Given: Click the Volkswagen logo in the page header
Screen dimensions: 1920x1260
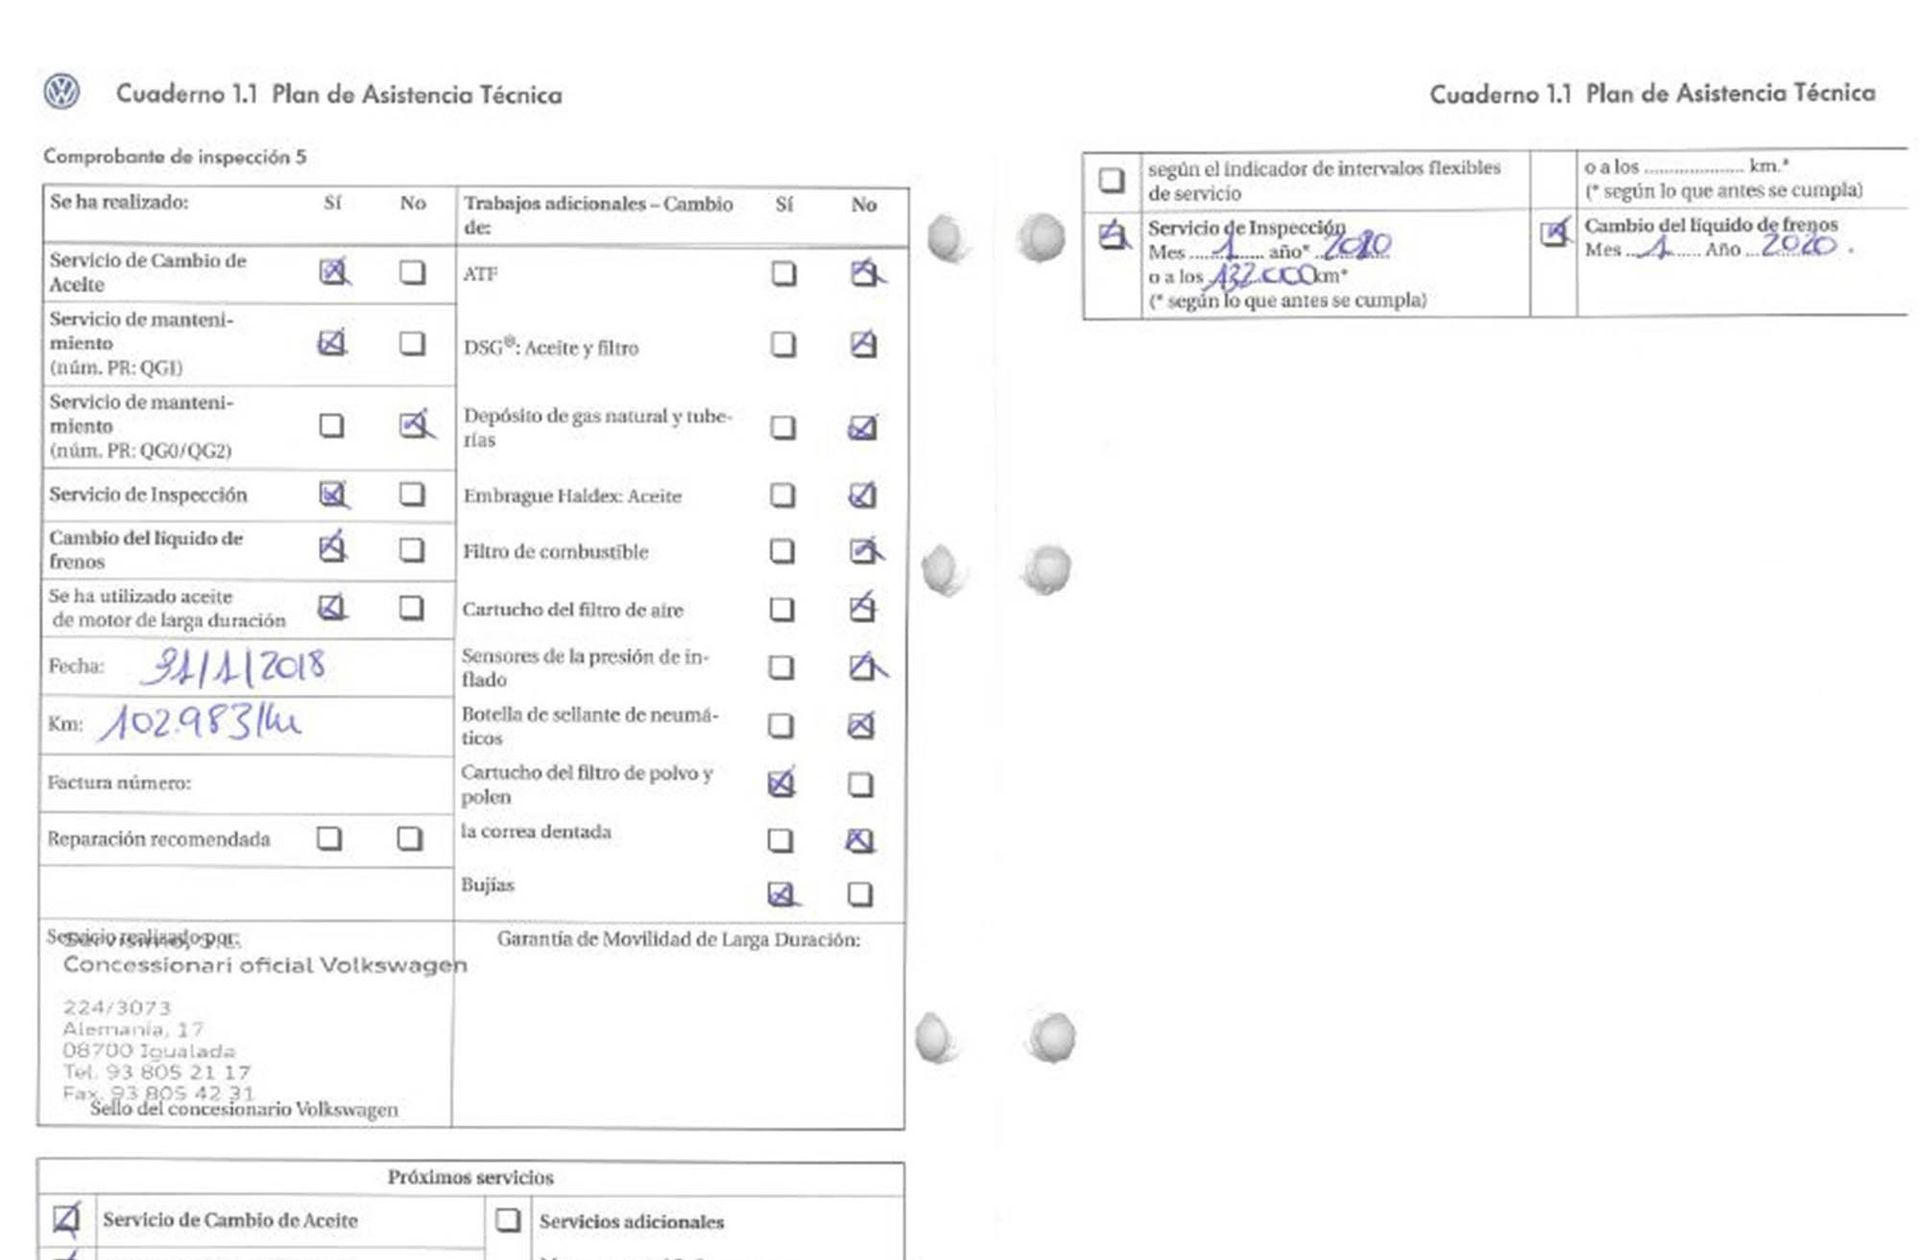Looking at the screenshot, I should click(x=62, y=92).
